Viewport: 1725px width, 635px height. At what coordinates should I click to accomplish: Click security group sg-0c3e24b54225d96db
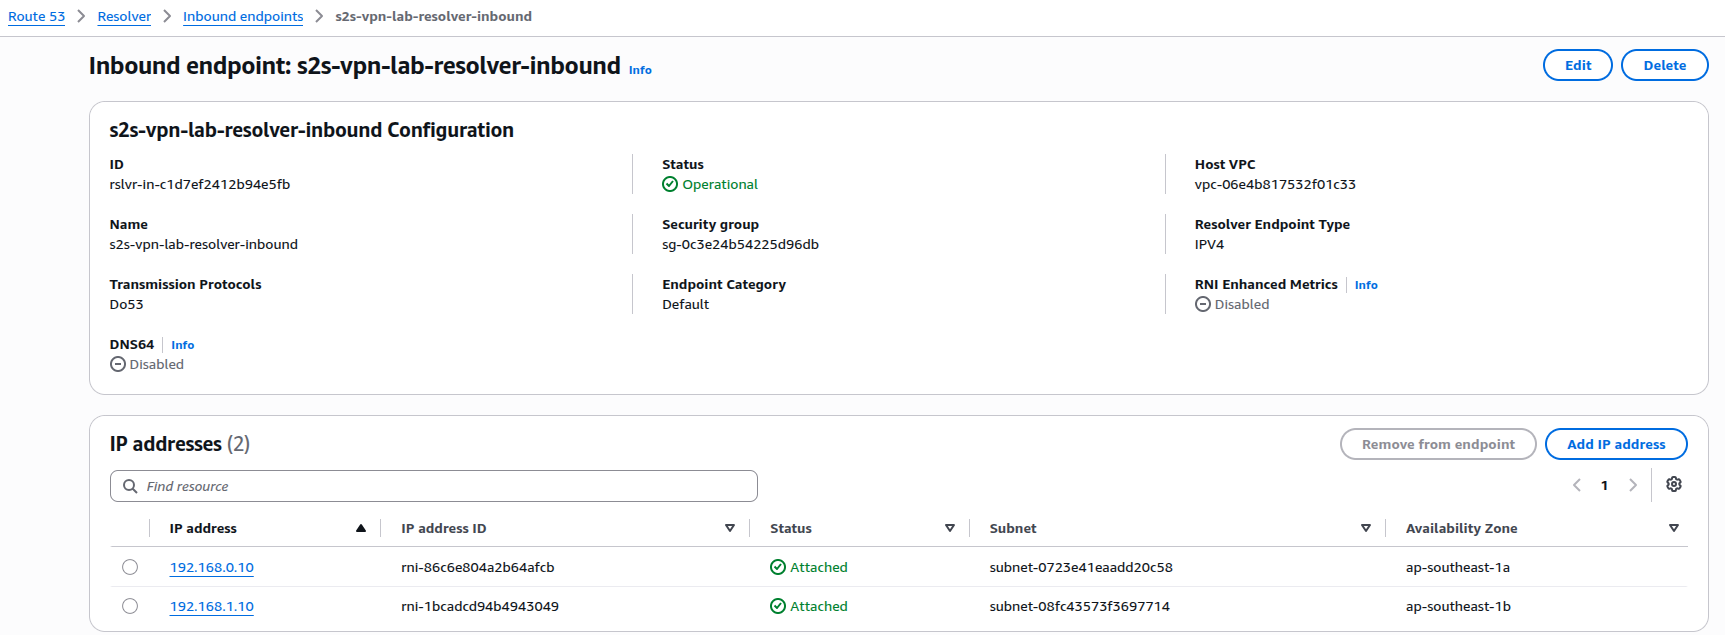[740, 244]
